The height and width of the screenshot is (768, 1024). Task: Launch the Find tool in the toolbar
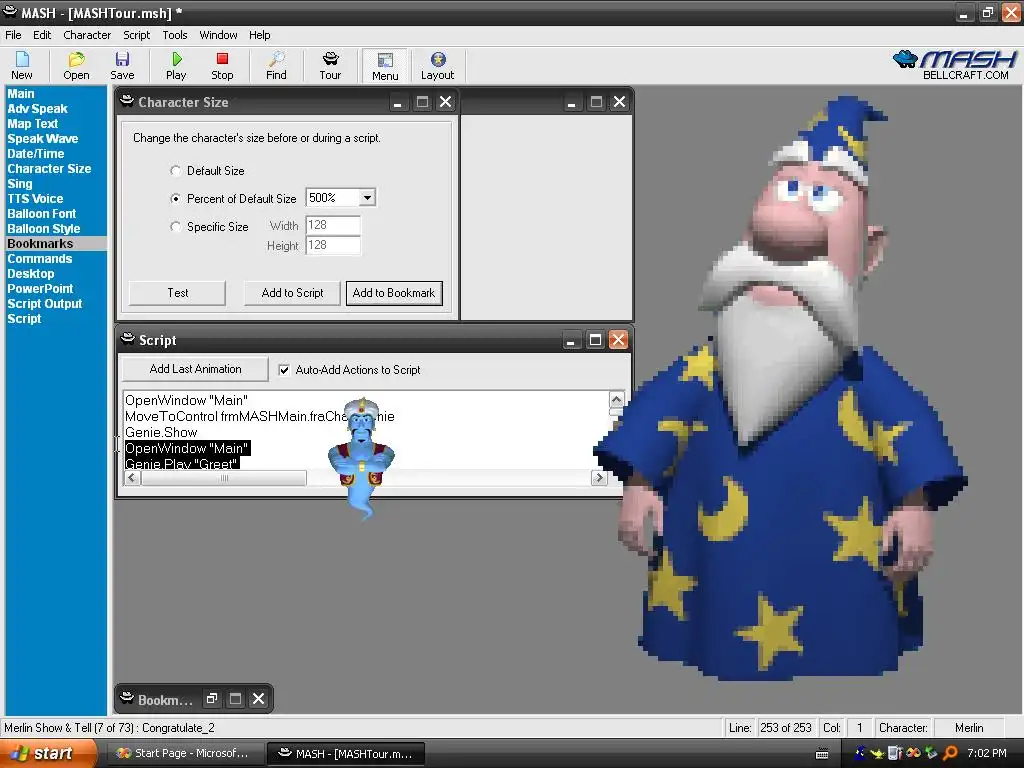point(276,66)
